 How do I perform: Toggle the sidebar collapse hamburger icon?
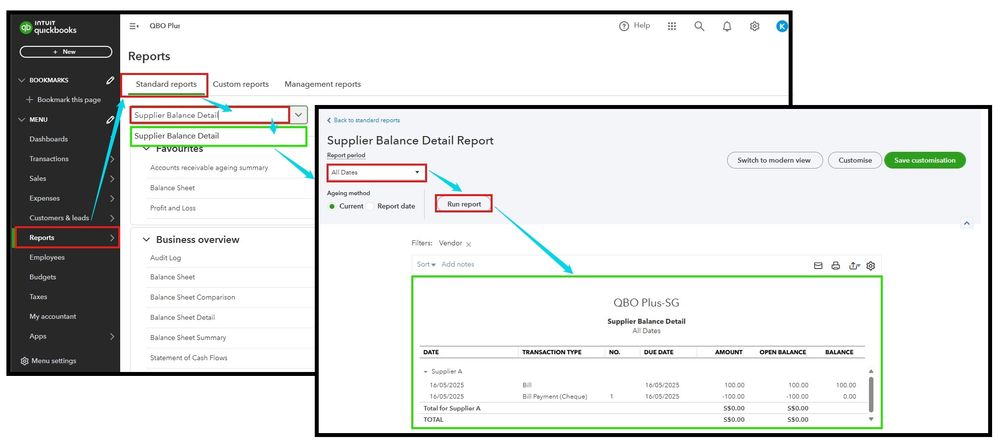coord(134,26)
